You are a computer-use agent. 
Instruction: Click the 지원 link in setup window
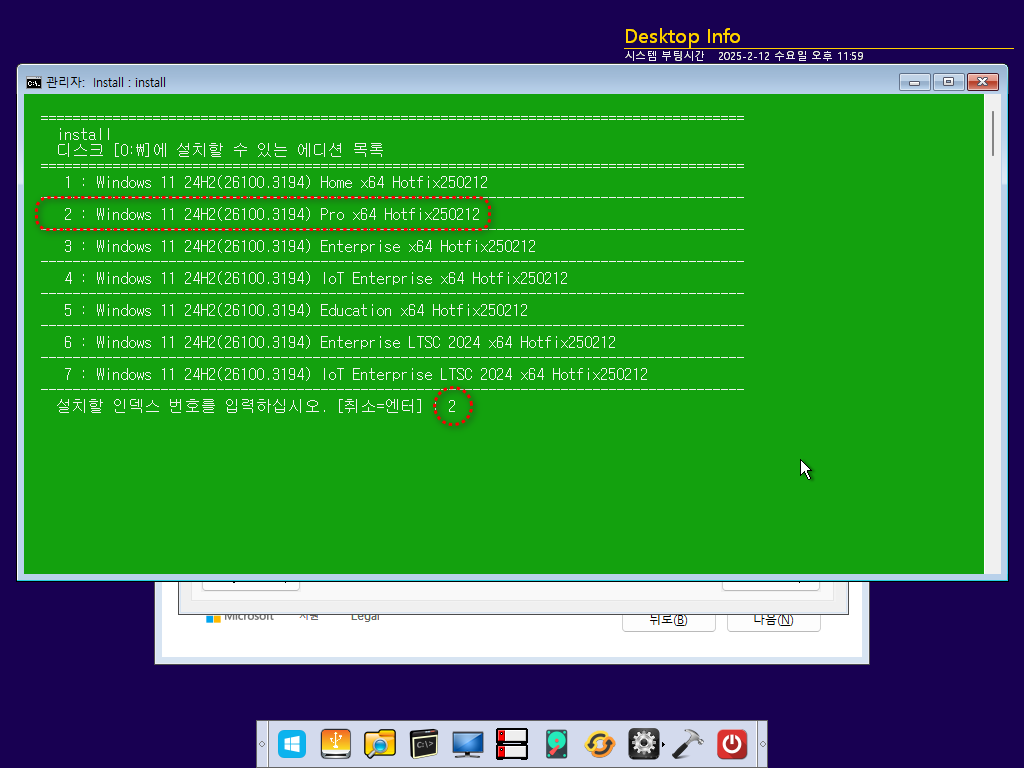point(309,617)
